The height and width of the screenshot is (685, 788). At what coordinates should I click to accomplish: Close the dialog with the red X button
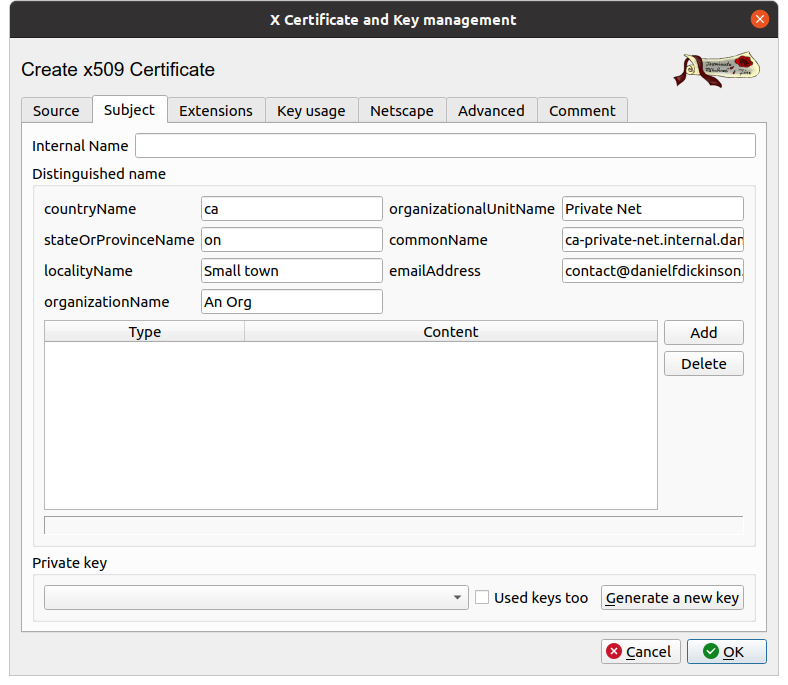[759, 20]
